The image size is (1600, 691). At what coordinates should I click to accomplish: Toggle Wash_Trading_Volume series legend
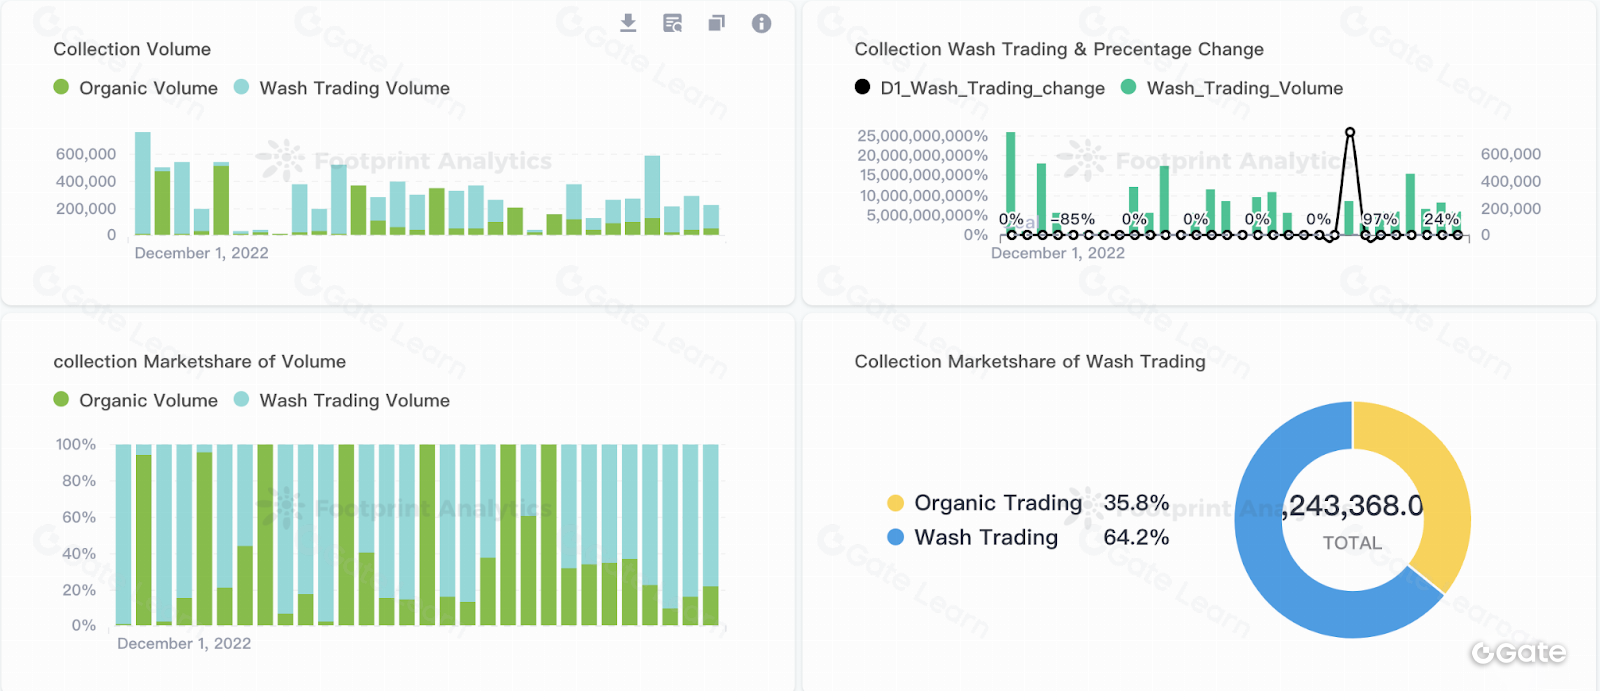tap(1128, 87)
